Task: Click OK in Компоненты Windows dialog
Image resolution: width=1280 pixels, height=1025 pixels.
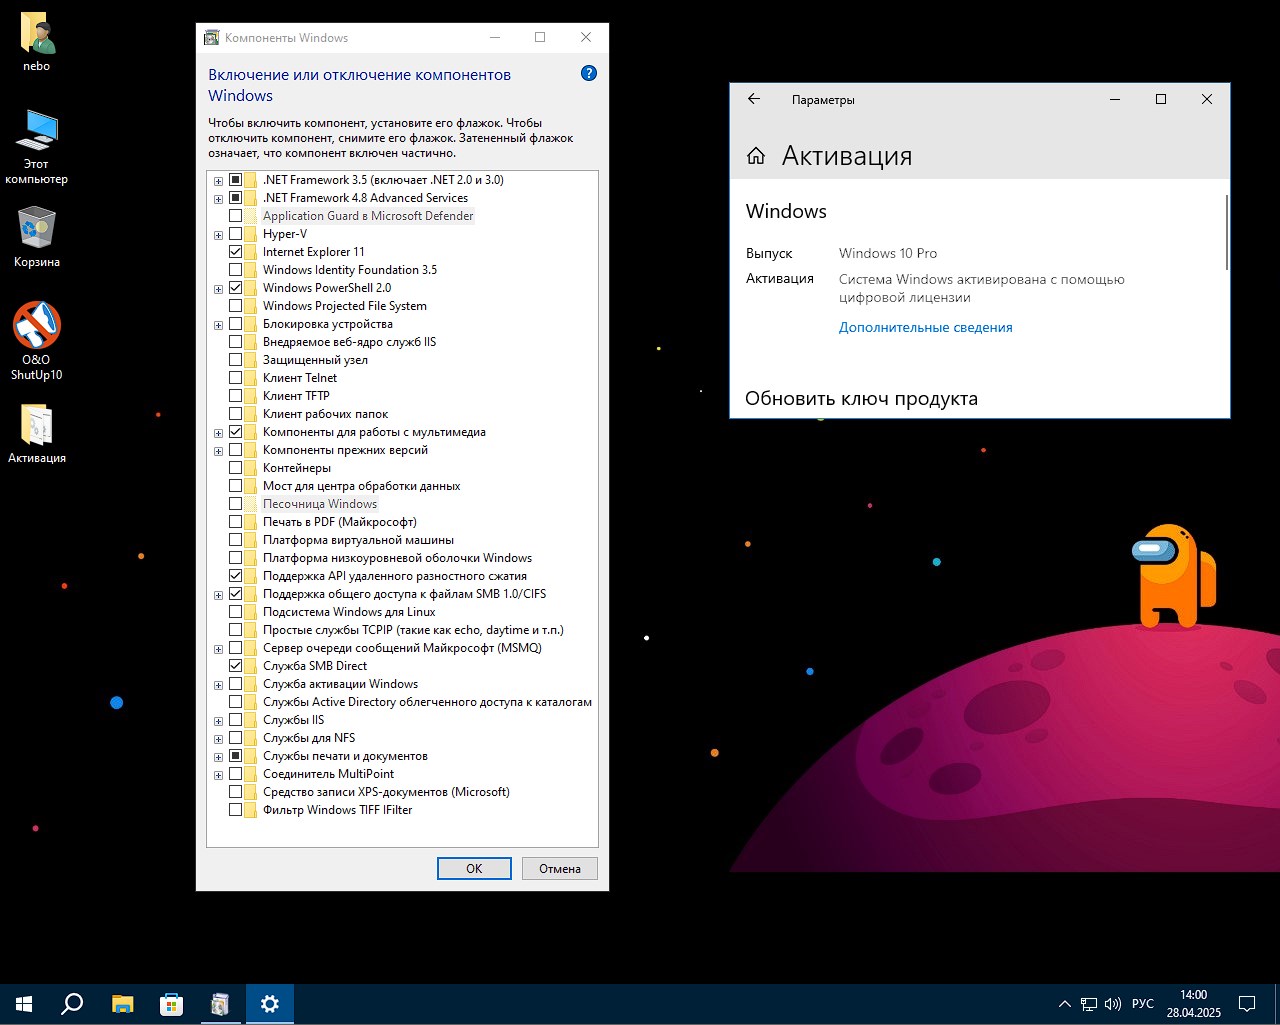Action: coord(473,868)
